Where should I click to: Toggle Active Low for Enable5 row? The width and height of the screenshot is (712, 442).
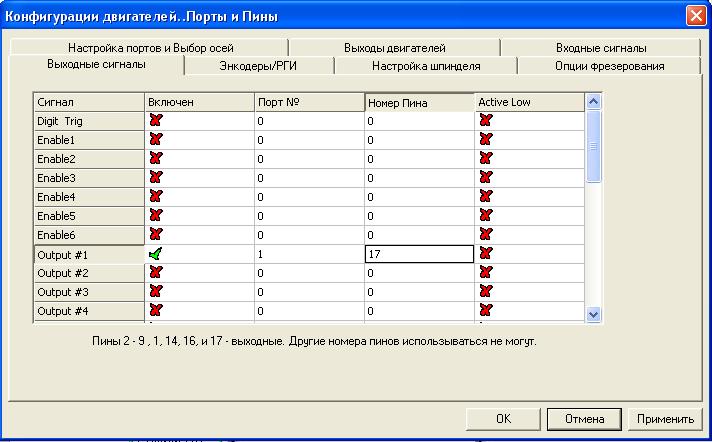[486, 215]
